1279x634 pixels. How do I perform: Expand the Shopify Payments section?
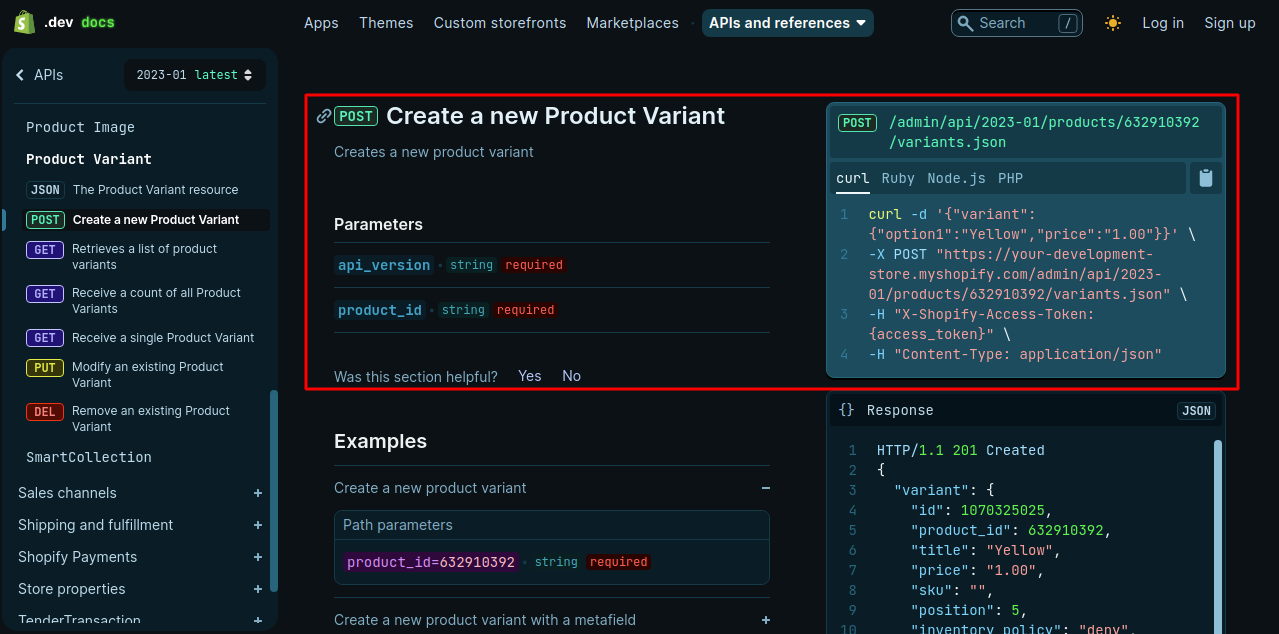coord(258,557)
